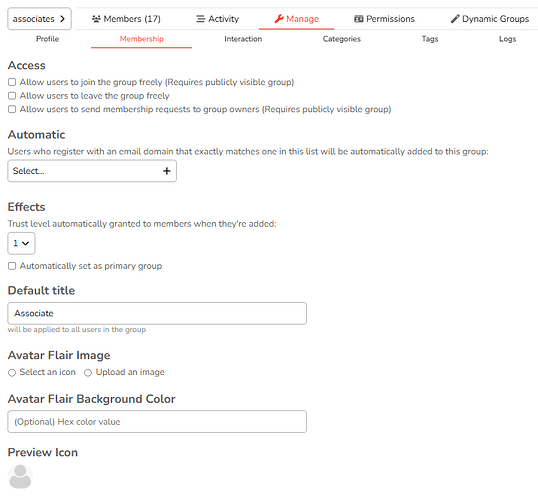Check Automatically set as primary group
Screen dimensions: 538x500
tap(12, 266)
